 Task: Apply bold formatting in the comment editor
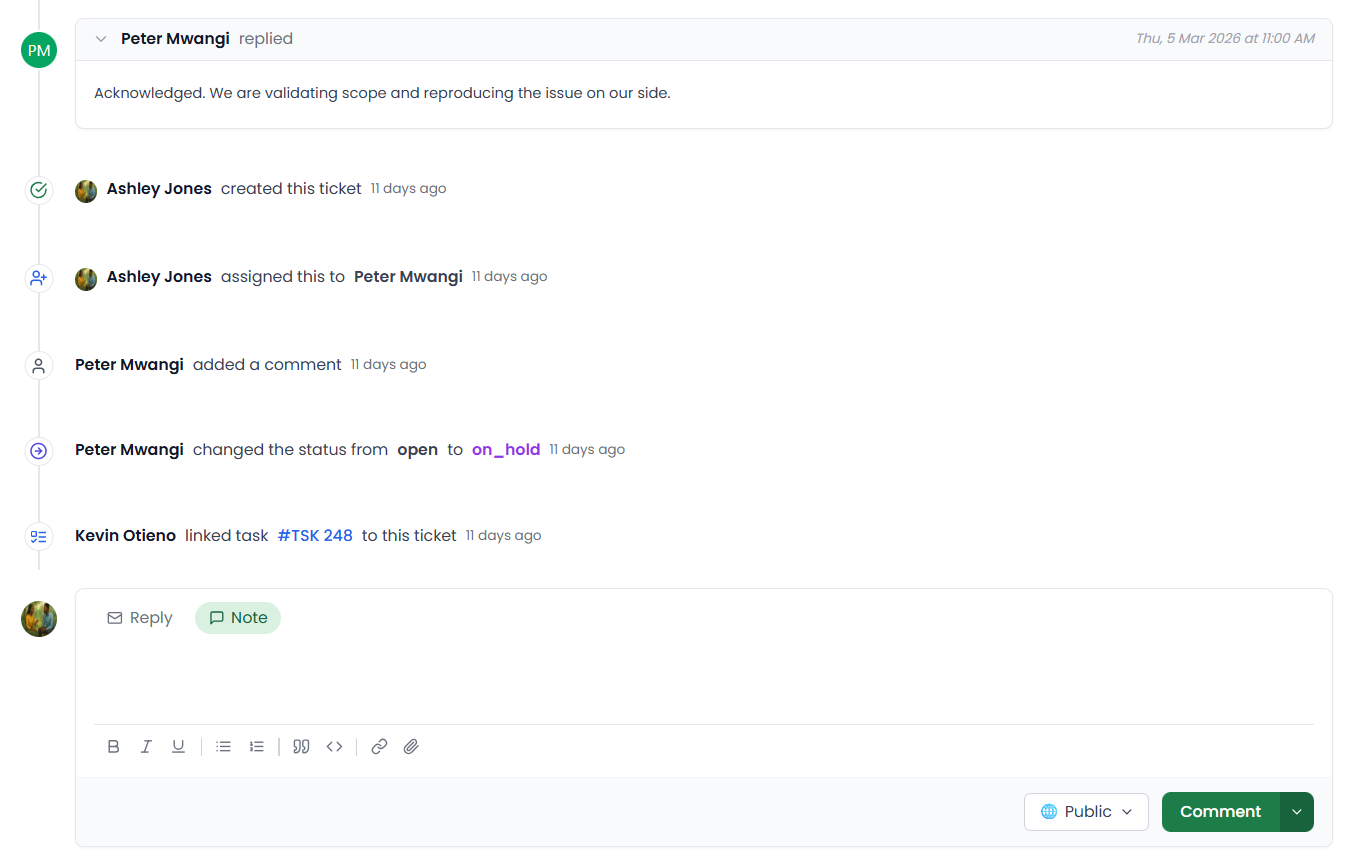[x=113, y=746]
